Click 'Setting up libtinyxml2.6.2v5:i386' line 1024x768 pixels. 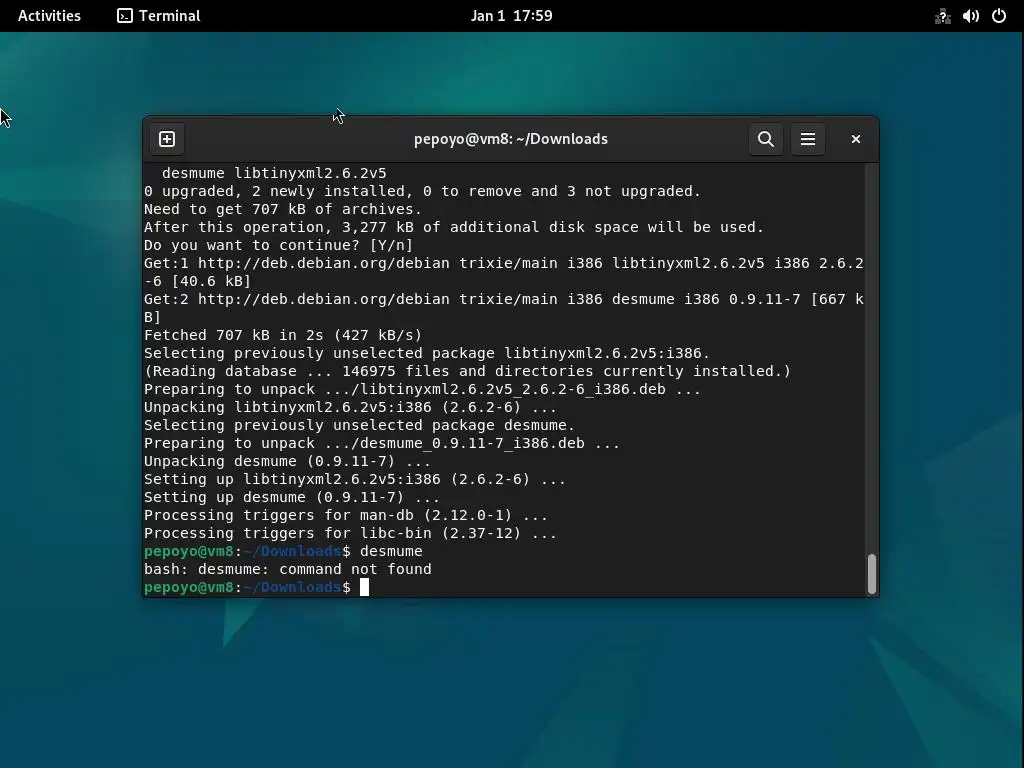point(355,479)
